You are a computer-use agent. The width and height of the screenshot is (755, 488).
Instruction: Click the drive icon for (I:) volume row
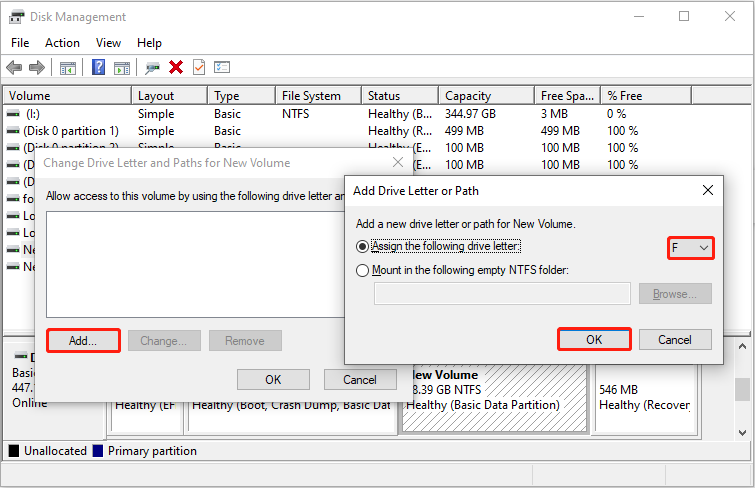[13, 114]
